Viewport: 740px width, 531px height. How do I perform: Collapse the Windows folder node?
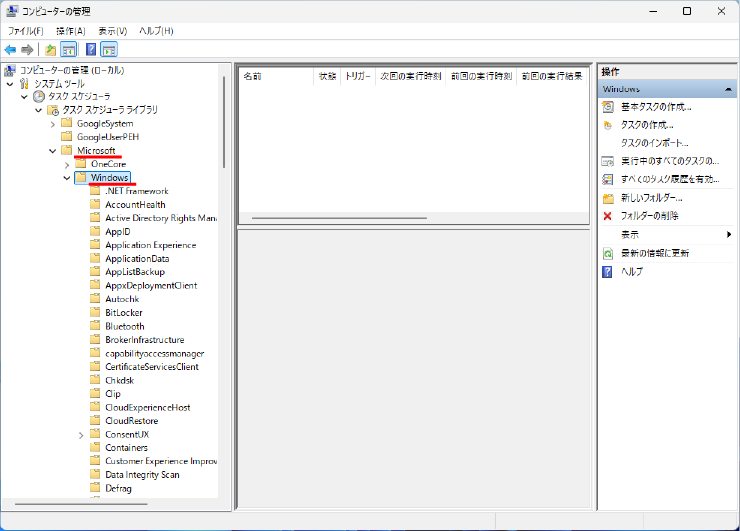point(67,178)
